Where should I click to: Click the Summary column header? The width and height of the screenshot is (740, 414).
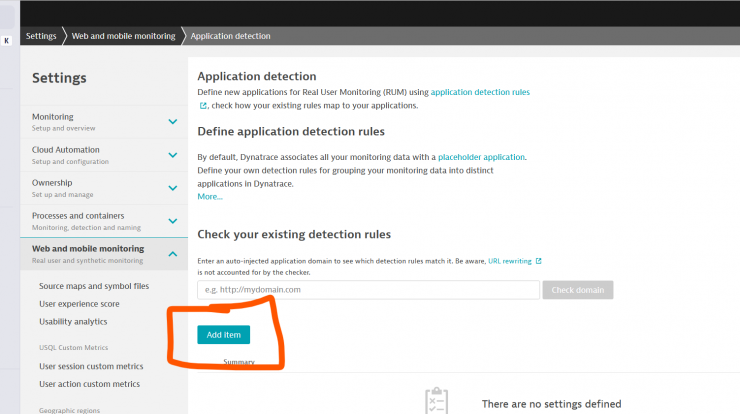[239, 362]
